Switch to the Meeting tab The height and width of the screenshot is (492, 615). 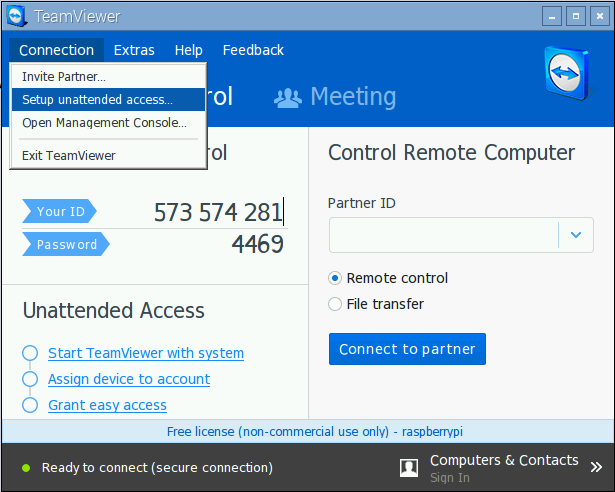pyautogui.click(x=335, y=97)
